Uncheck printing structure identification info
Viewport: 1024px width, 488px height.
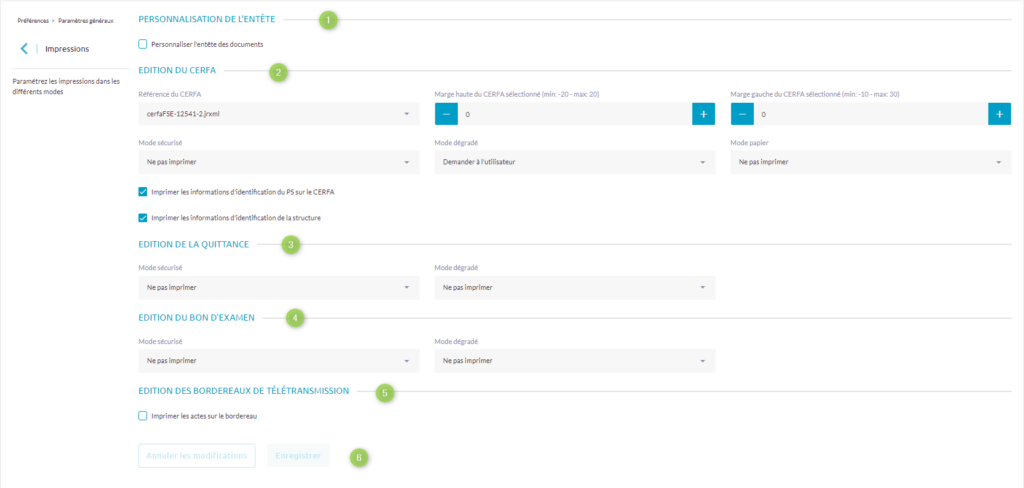(x=143, y=216)
